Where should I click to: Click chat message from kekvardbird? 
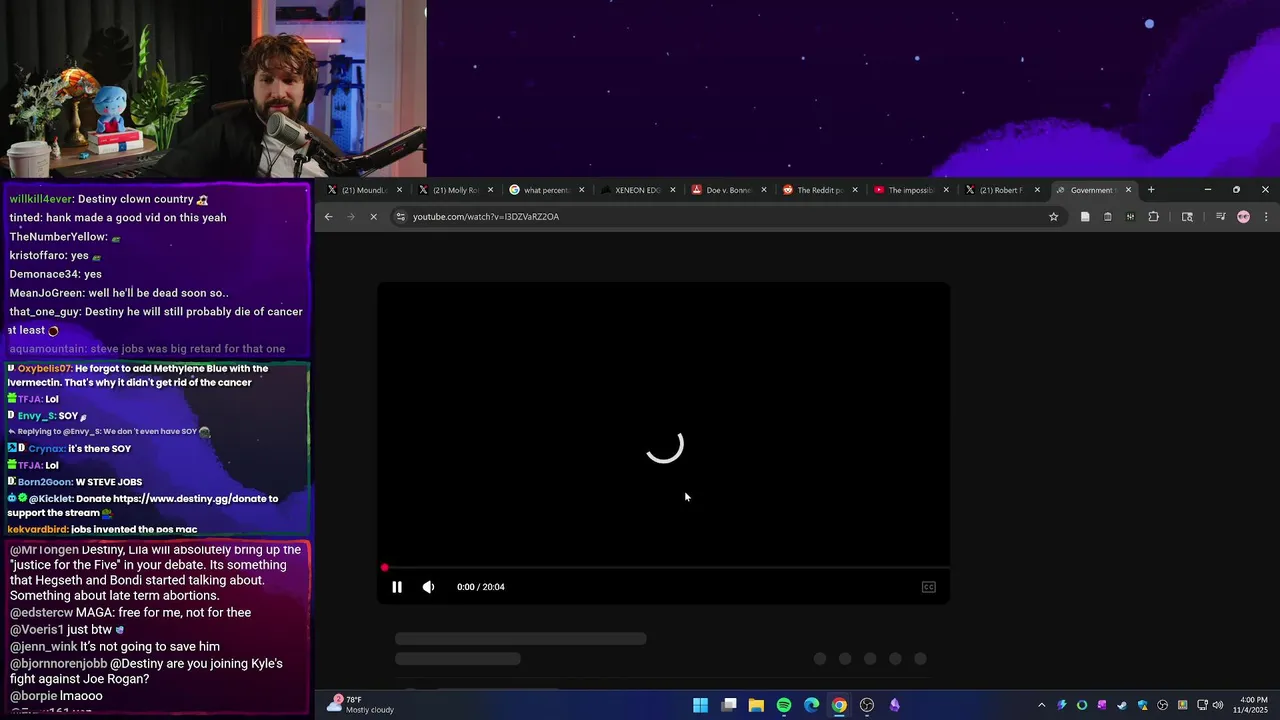click(102, 529)
